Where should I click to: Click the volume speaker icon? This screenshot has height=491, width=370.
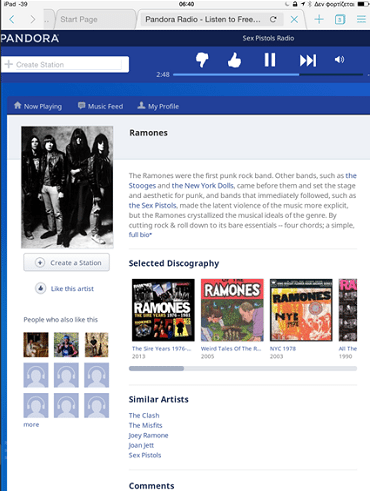(x=339, y=59)
